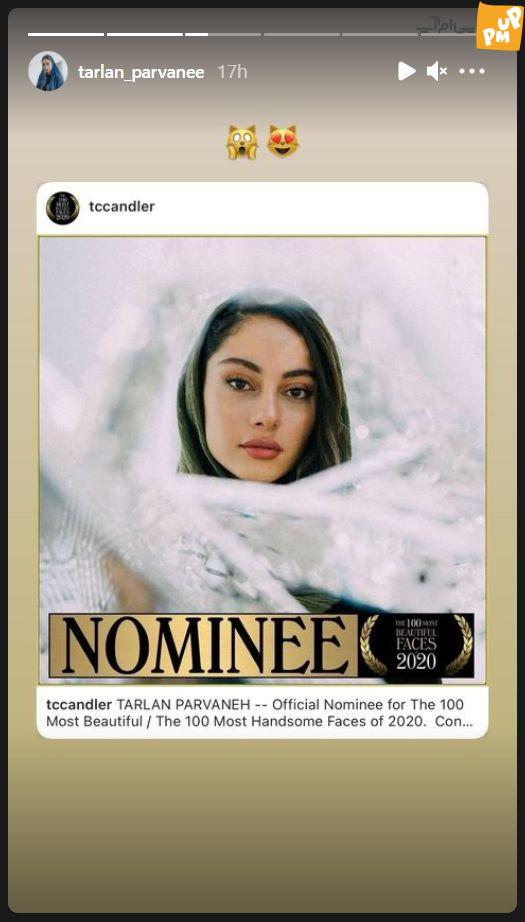Viewport: 525px width, 922px height.
Task: Skip to the fourth story progress segment
Action: (302, 35)
